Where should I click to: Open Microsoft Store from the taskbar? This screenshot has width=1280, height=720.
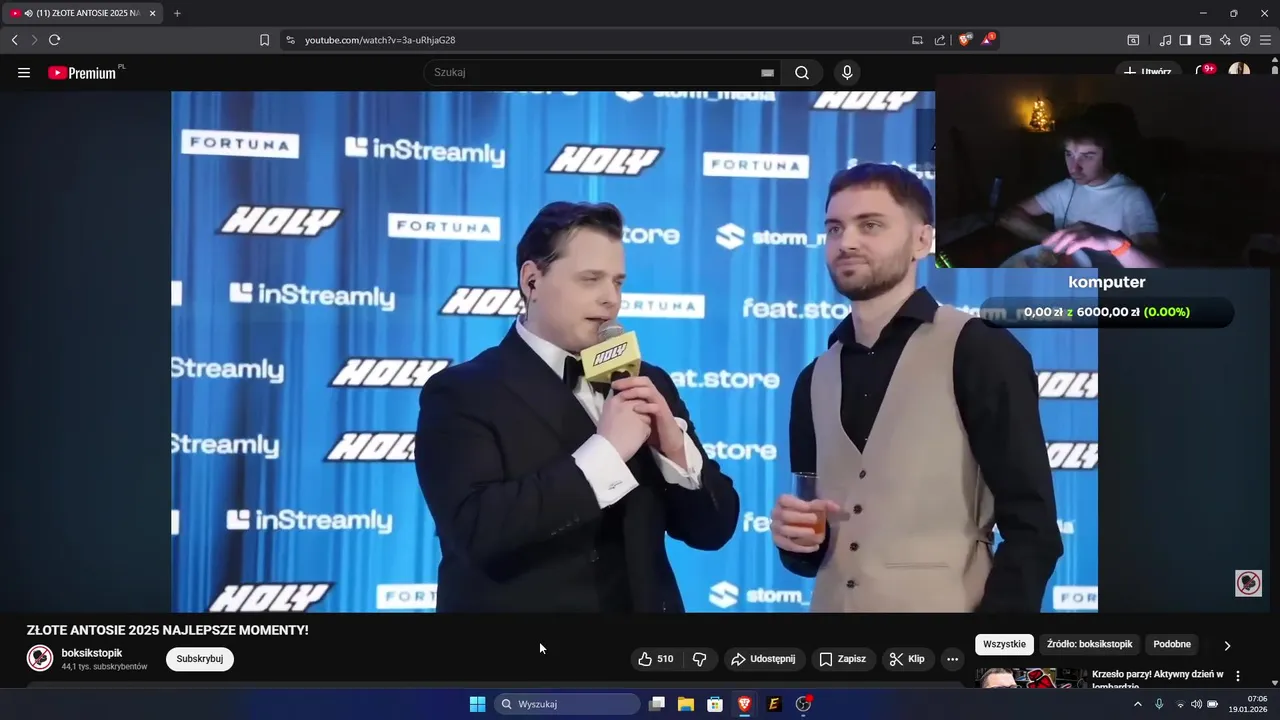(715, 704)
